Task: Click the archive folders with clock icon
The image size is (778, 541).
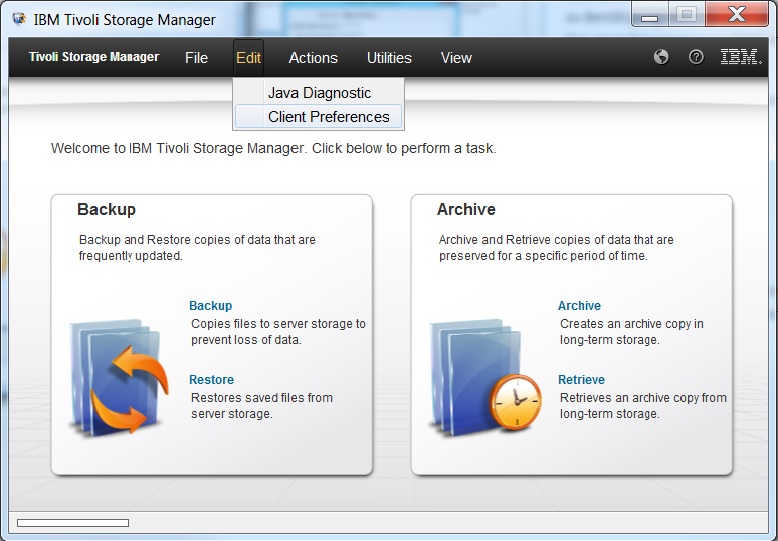Action: tap(485, 378)
